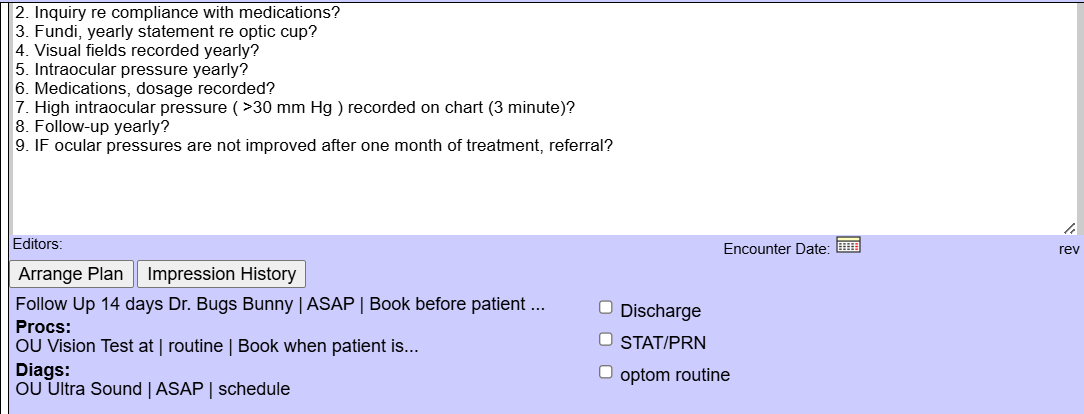This screenshot has width=1084, height=414.
Task: Open Impression History
Action: click(x=221, y=274)
